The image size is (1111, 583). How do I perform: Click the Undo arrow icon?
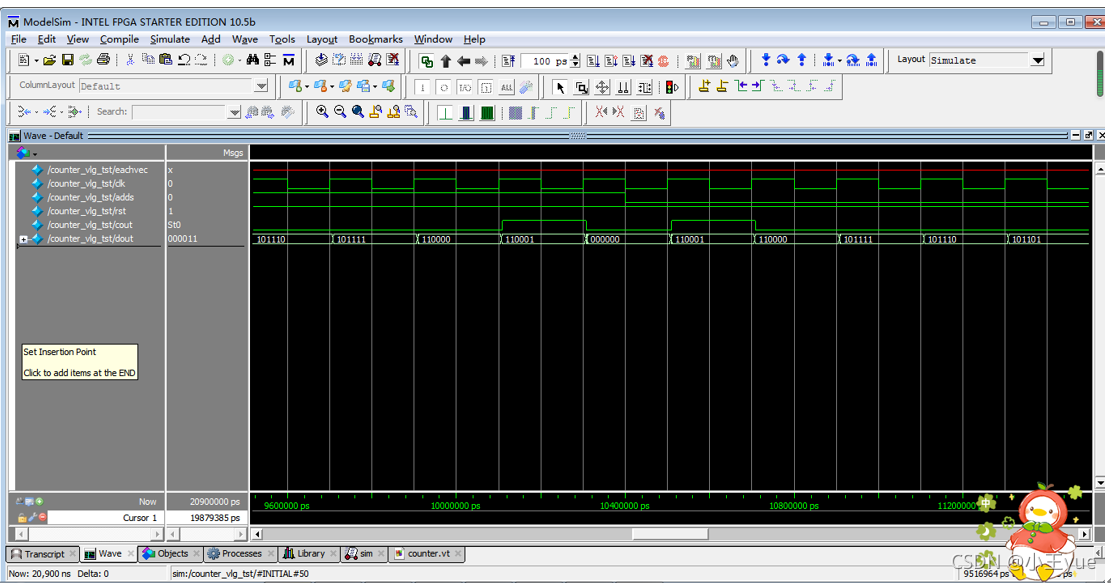184,60
